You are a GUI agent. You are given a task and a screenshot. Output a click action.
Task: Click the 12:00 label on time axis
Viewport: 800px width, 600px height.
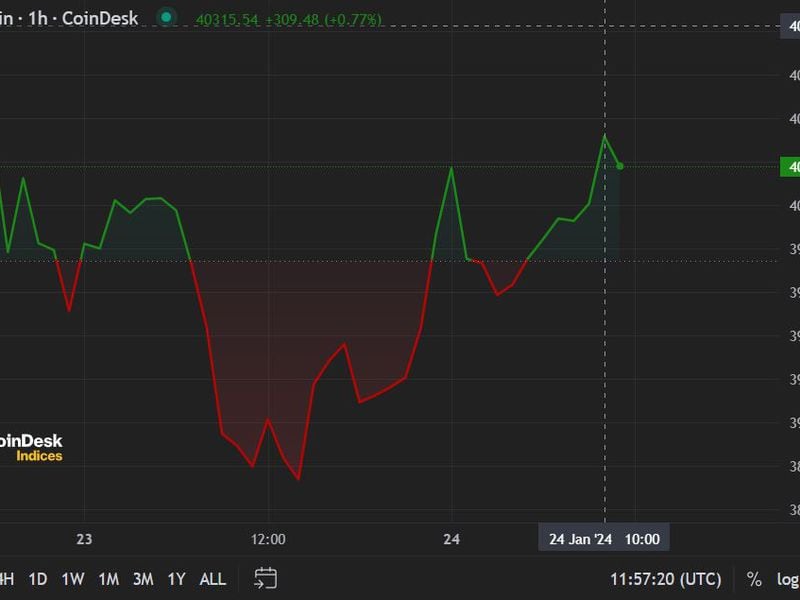(268, 539)
